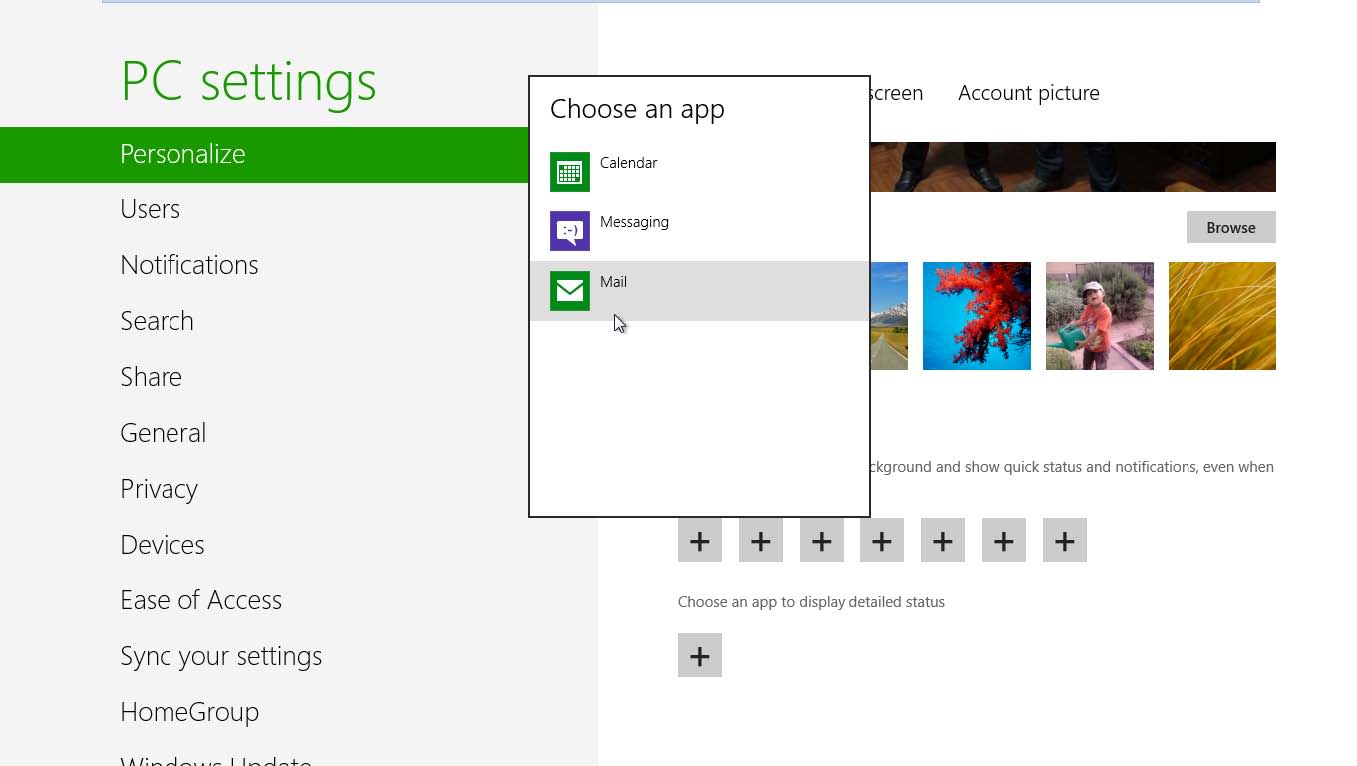Open the Account picture tab

[1028, 93]
